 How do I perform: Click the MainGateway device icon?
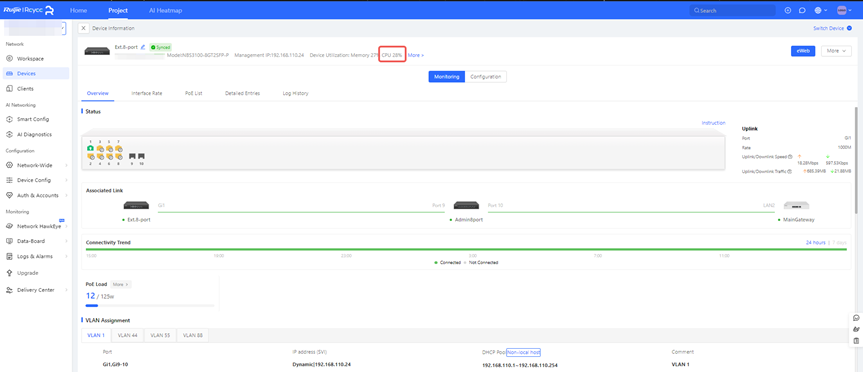pyautogui.click(x=796, y=206)
